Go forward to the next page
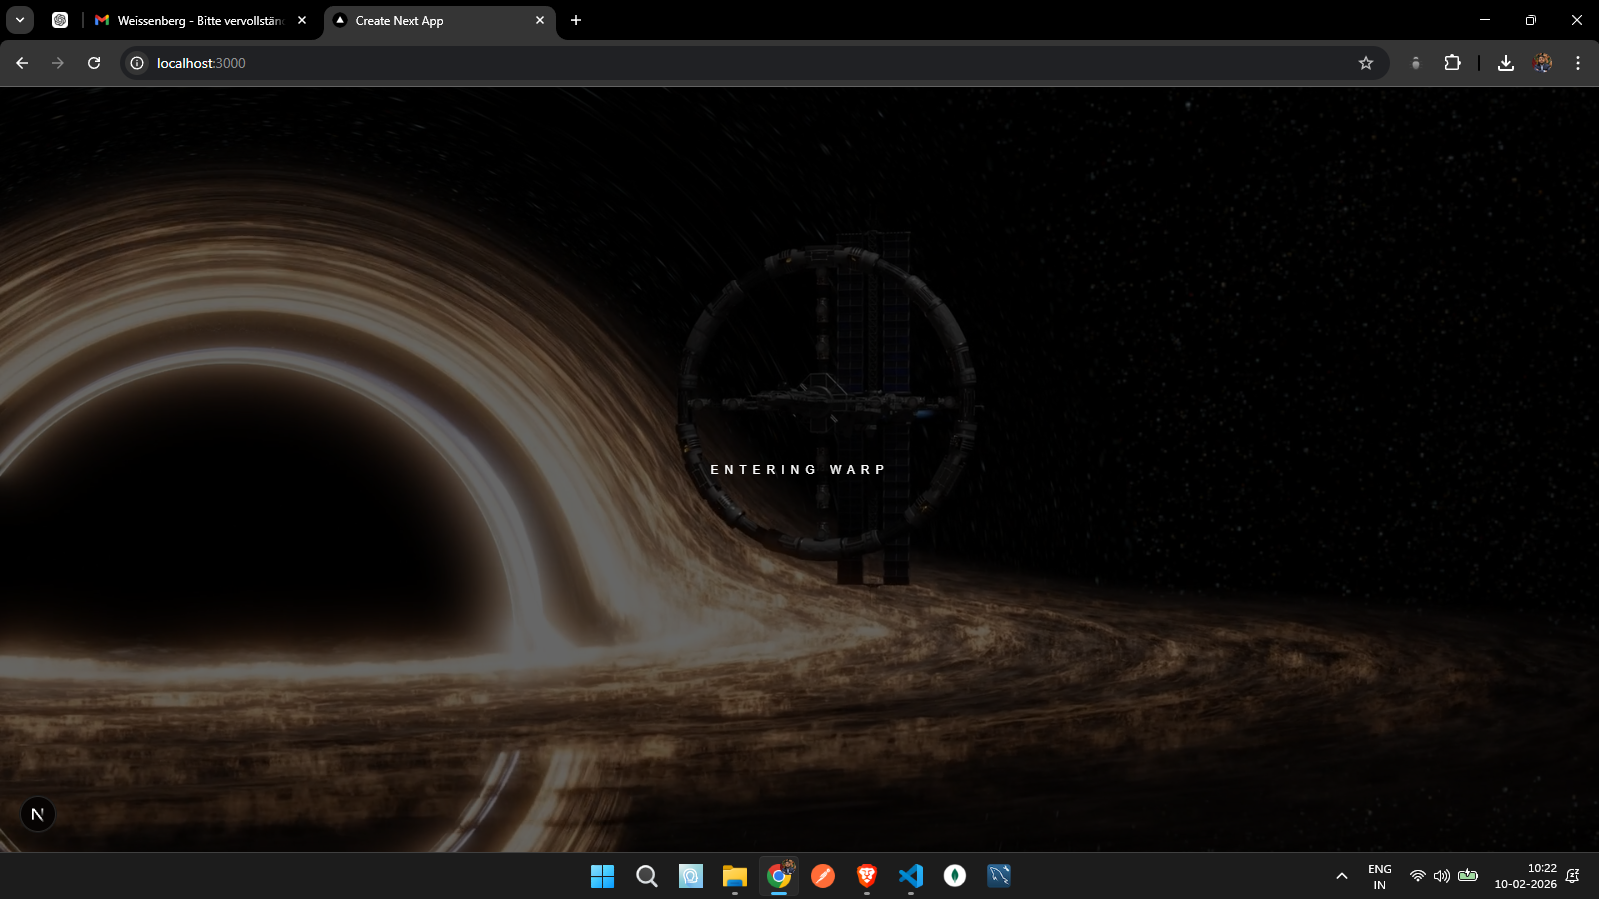 [58, 63]
